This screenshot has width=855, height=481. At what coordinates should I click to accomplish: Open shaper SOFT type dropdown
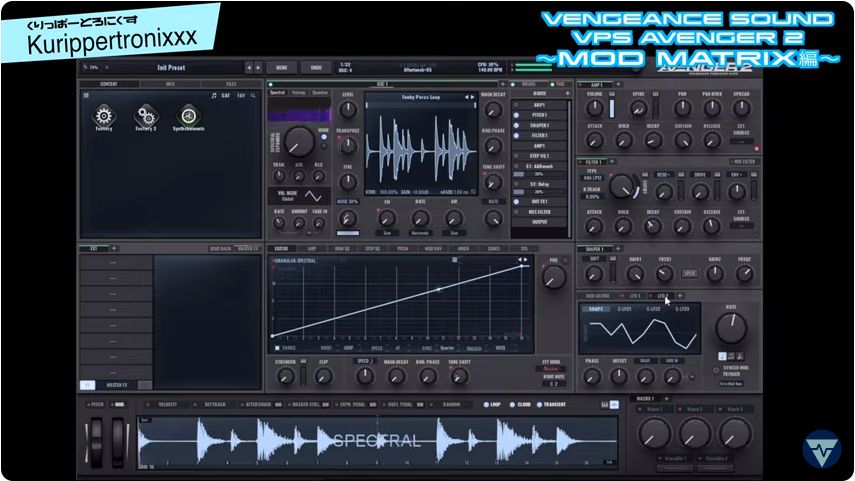[x=594, y=258]
